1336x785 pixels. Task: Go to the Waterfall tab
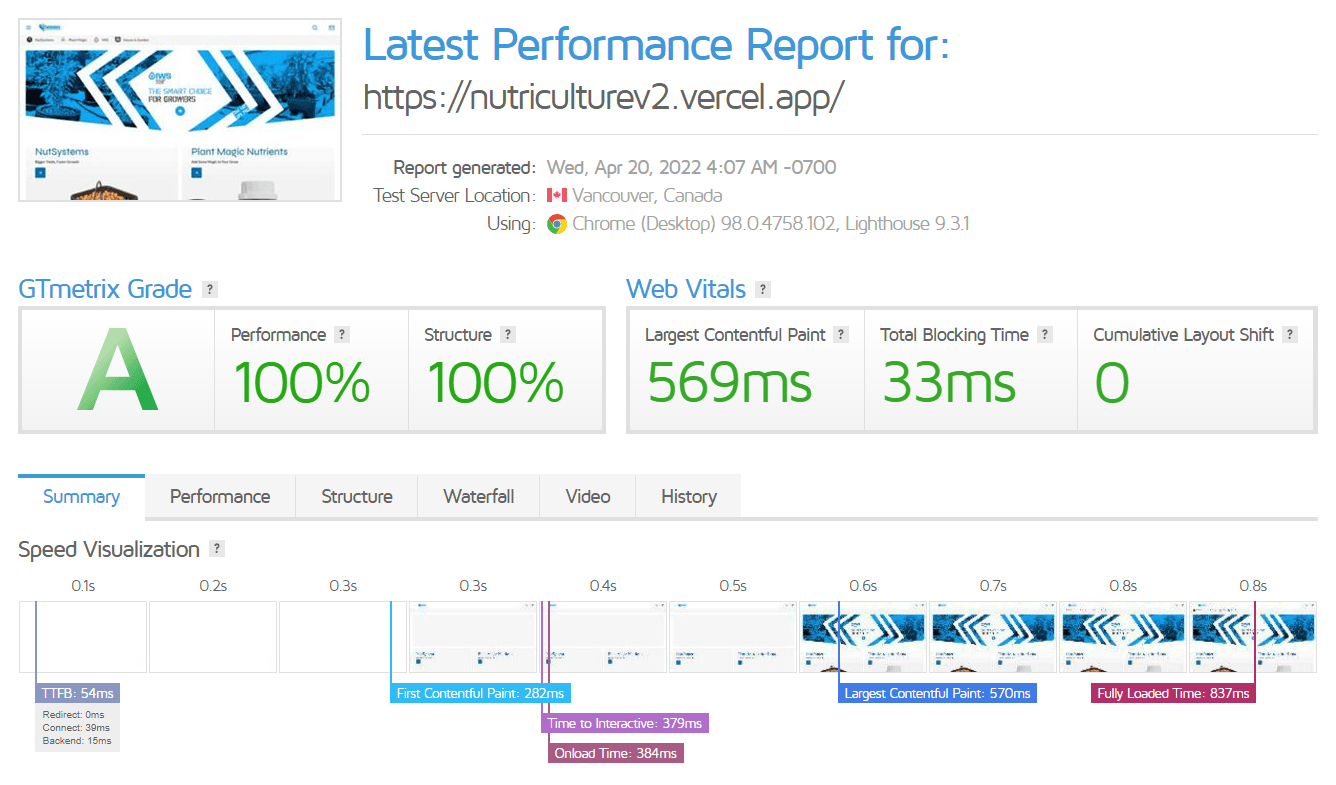478,497
